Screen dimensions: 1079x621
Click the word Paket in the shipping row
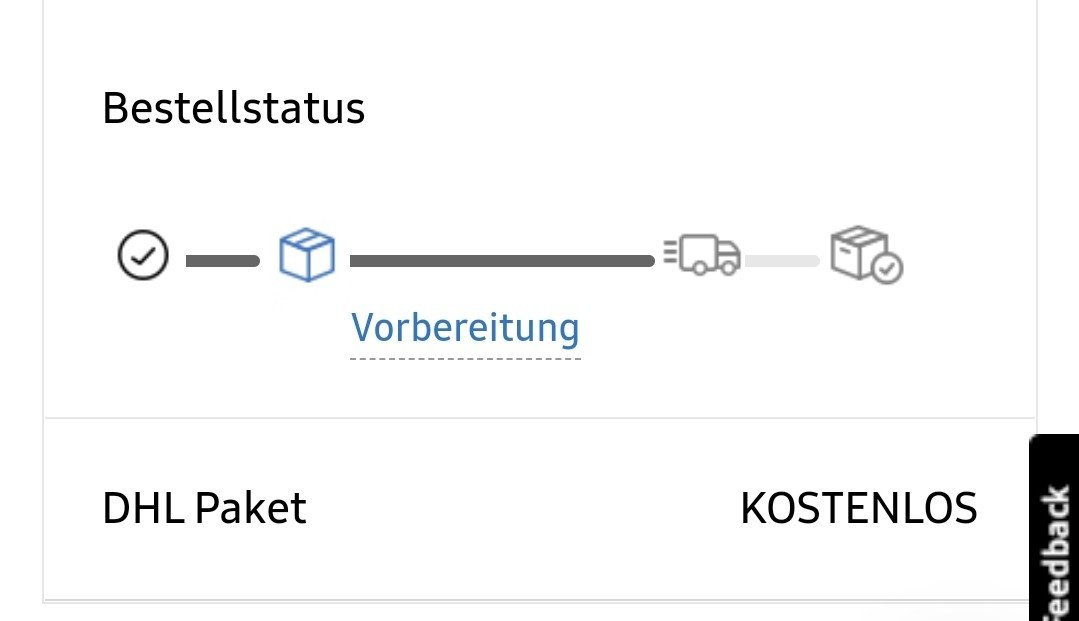click(250, 508)
